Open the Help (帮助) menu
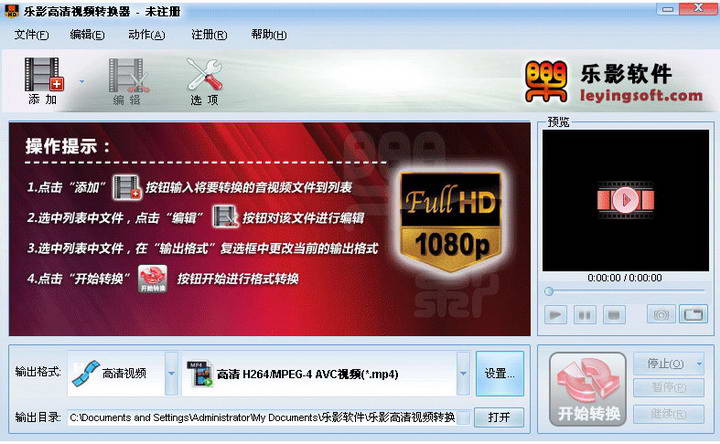The width and height of the screenshot is (720, 444). [x=269, y=35]
